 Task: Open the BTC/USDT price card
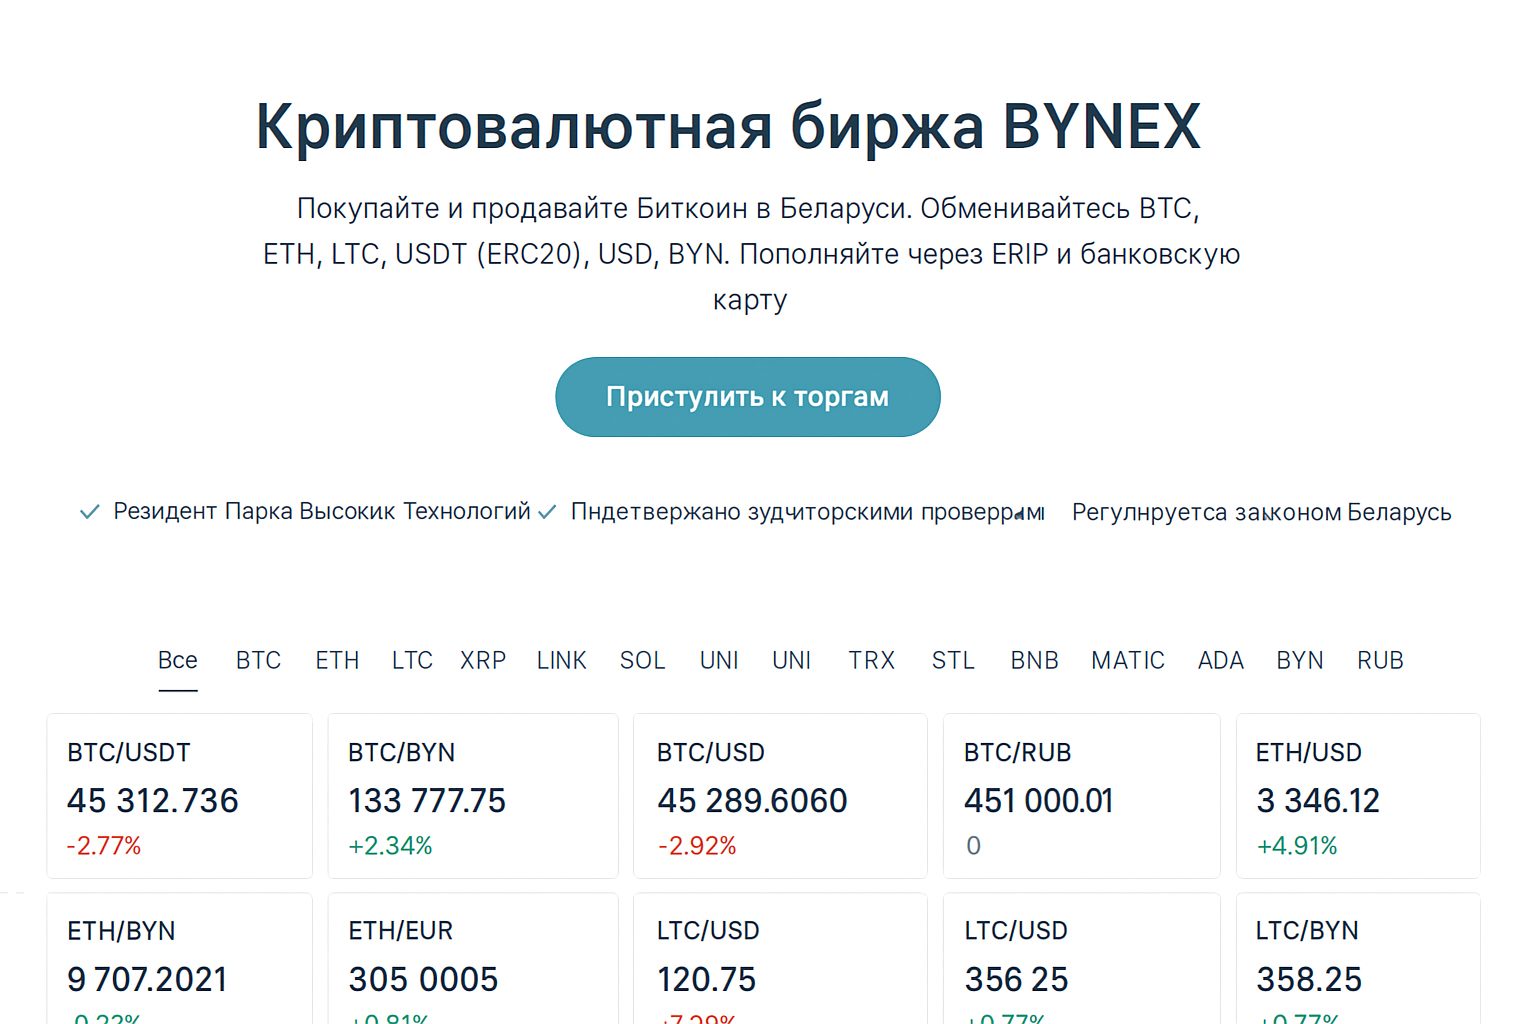179,795
